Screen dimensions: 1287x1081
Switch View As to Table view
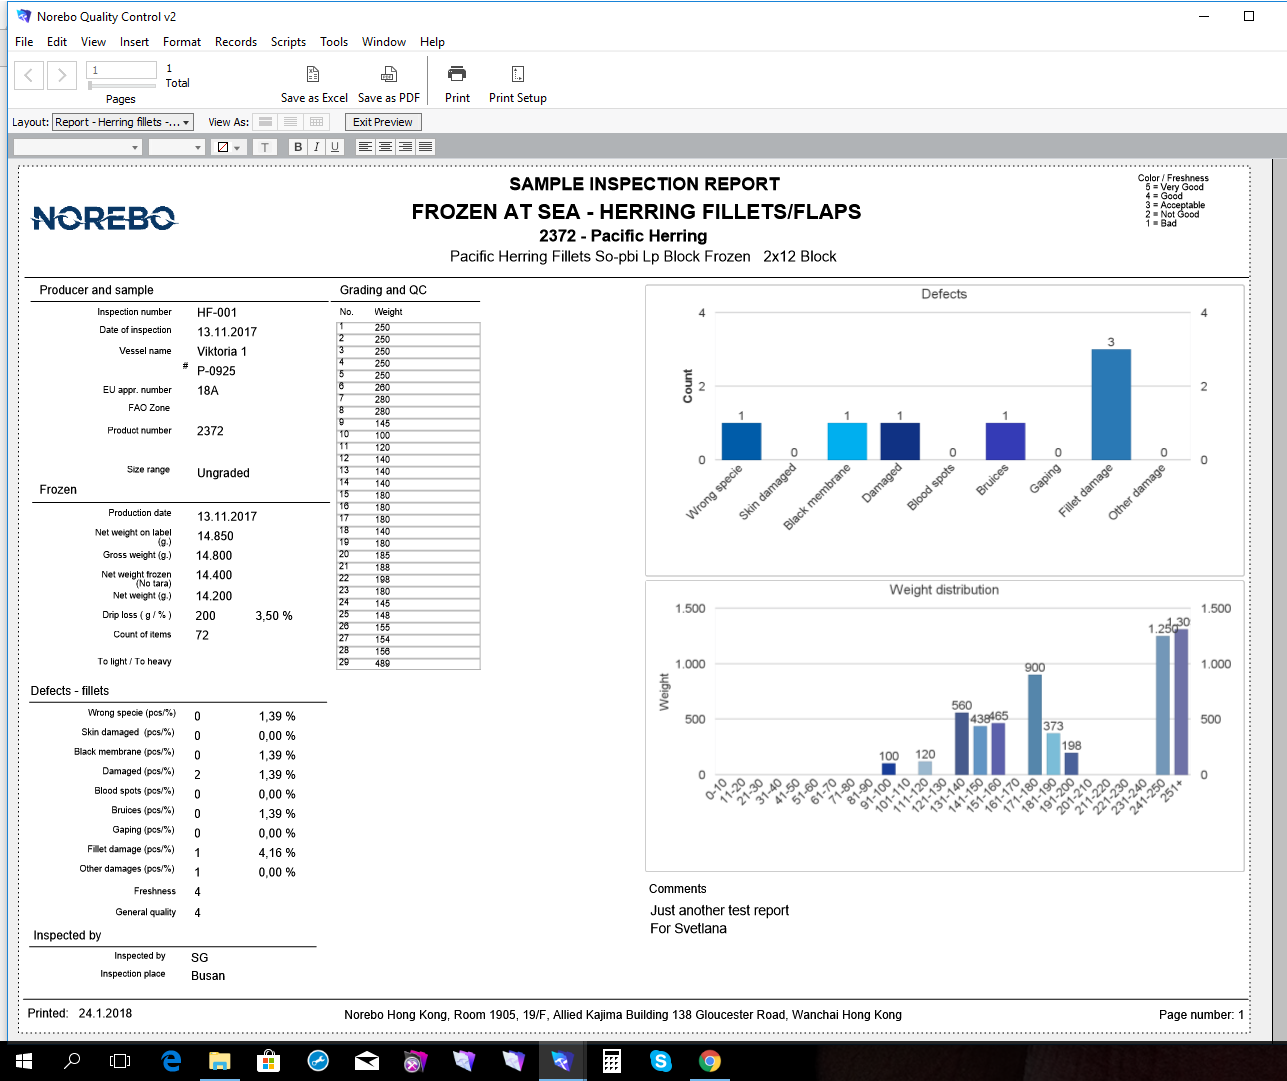click(316, 122)
